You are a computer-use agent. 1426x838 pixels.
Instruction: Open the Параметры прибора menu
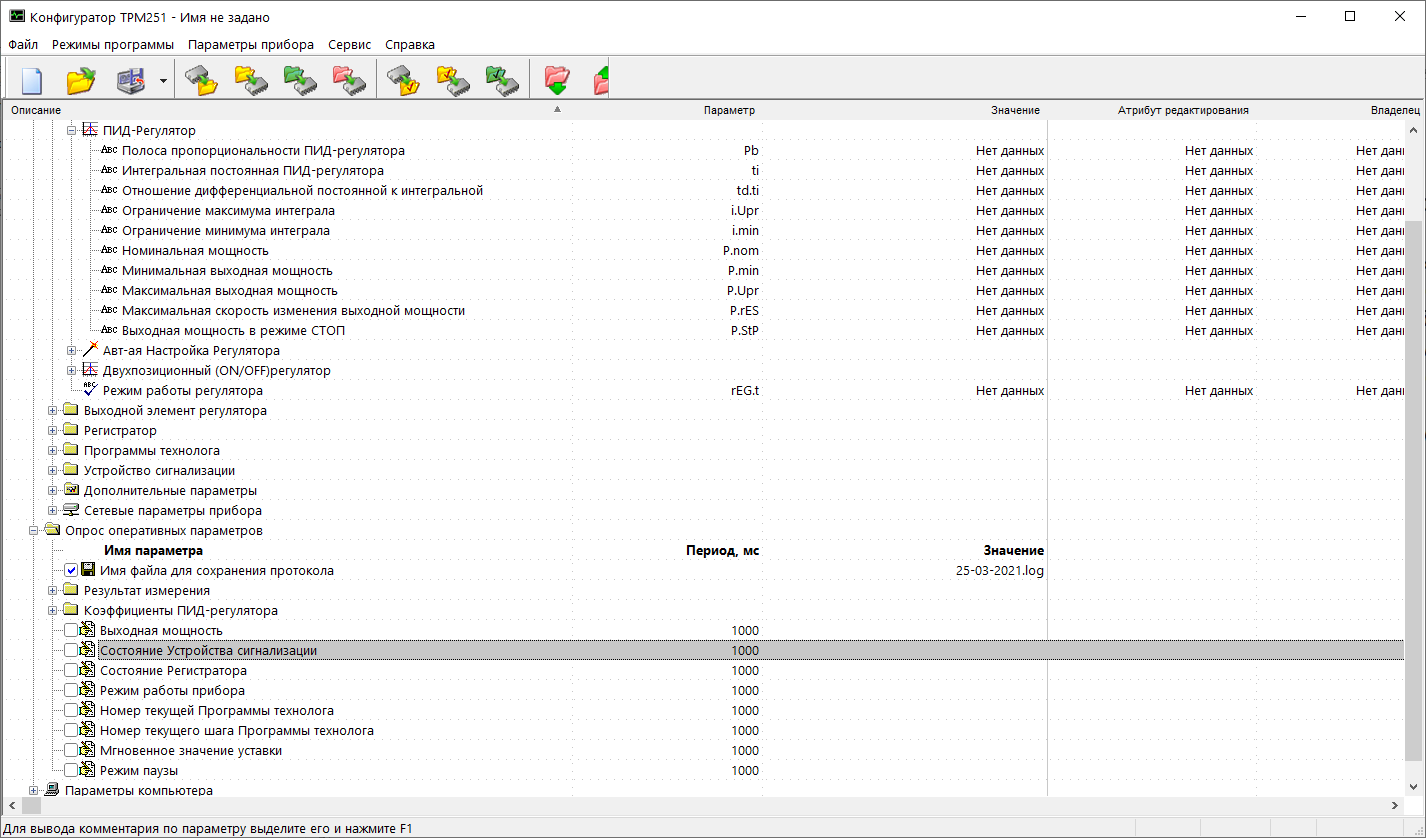[251, 45]
